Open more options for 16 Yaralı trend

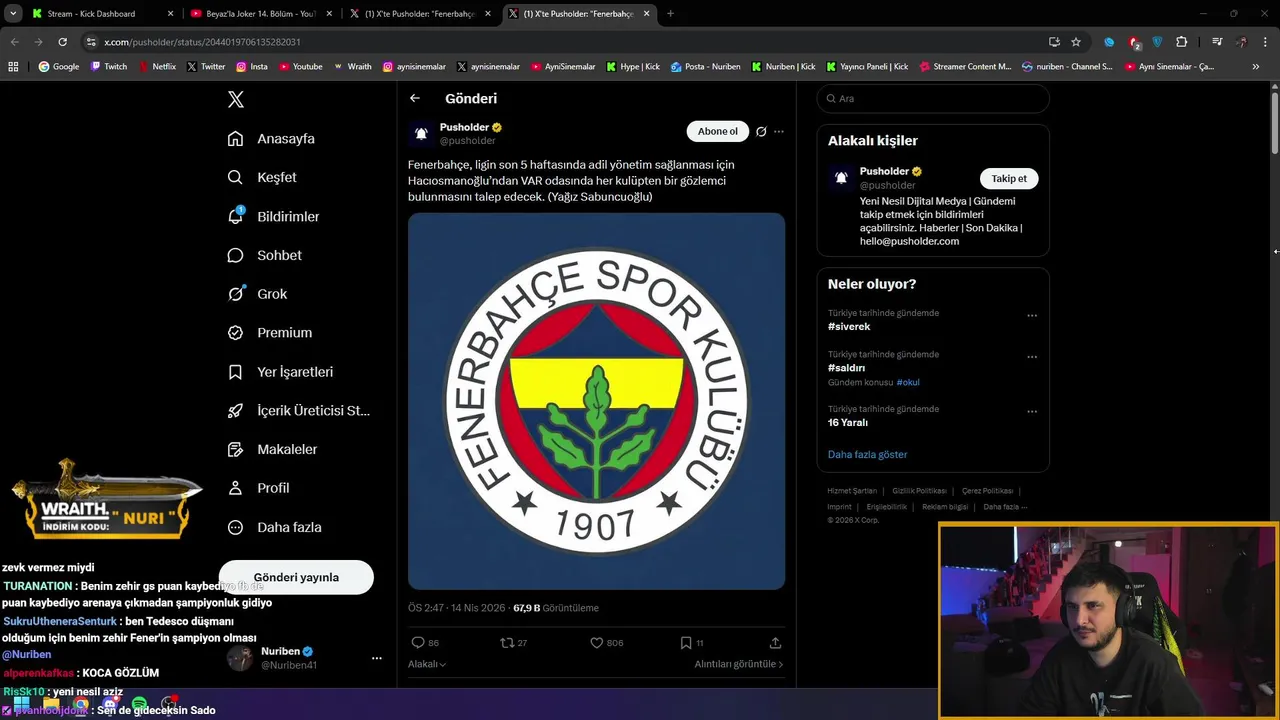(1032, 411)
